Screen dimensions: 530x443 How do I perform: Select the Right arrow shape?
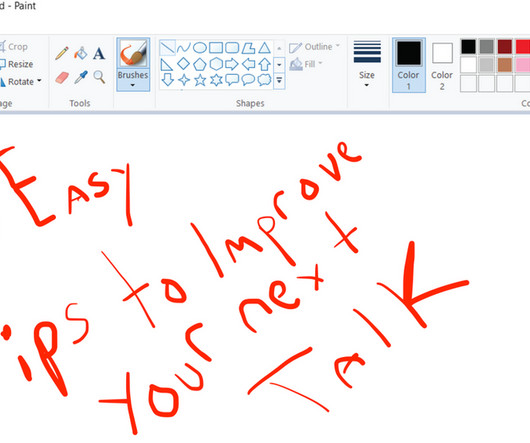point(232,64)
